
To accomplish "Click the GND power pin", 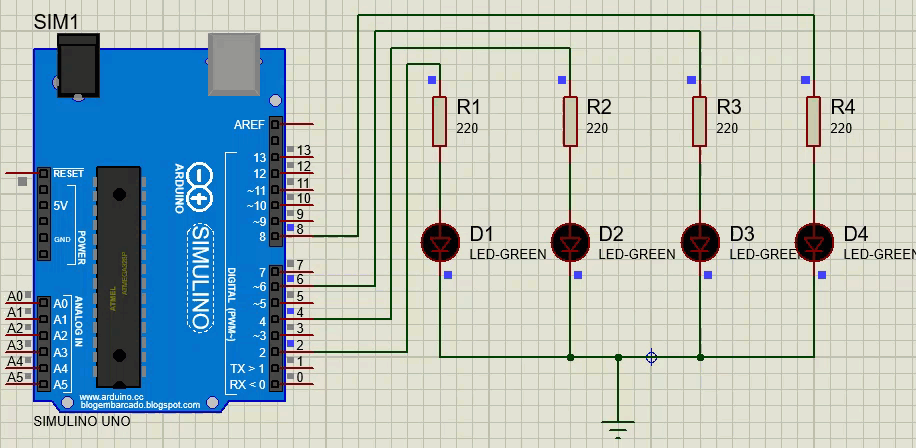I will (43, 238).
